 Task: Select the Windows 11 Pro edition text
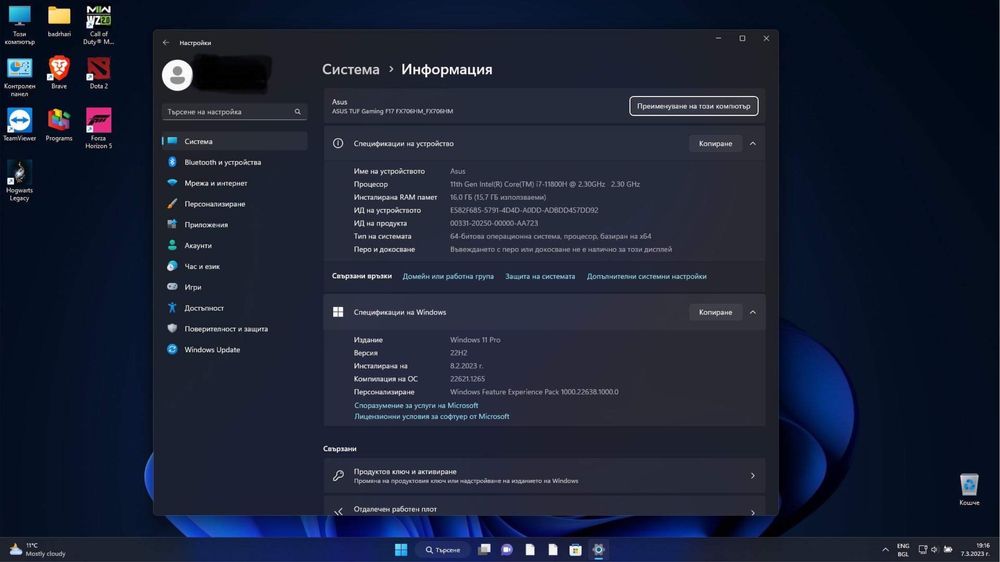pyautogui.click(x=475, y=340)
